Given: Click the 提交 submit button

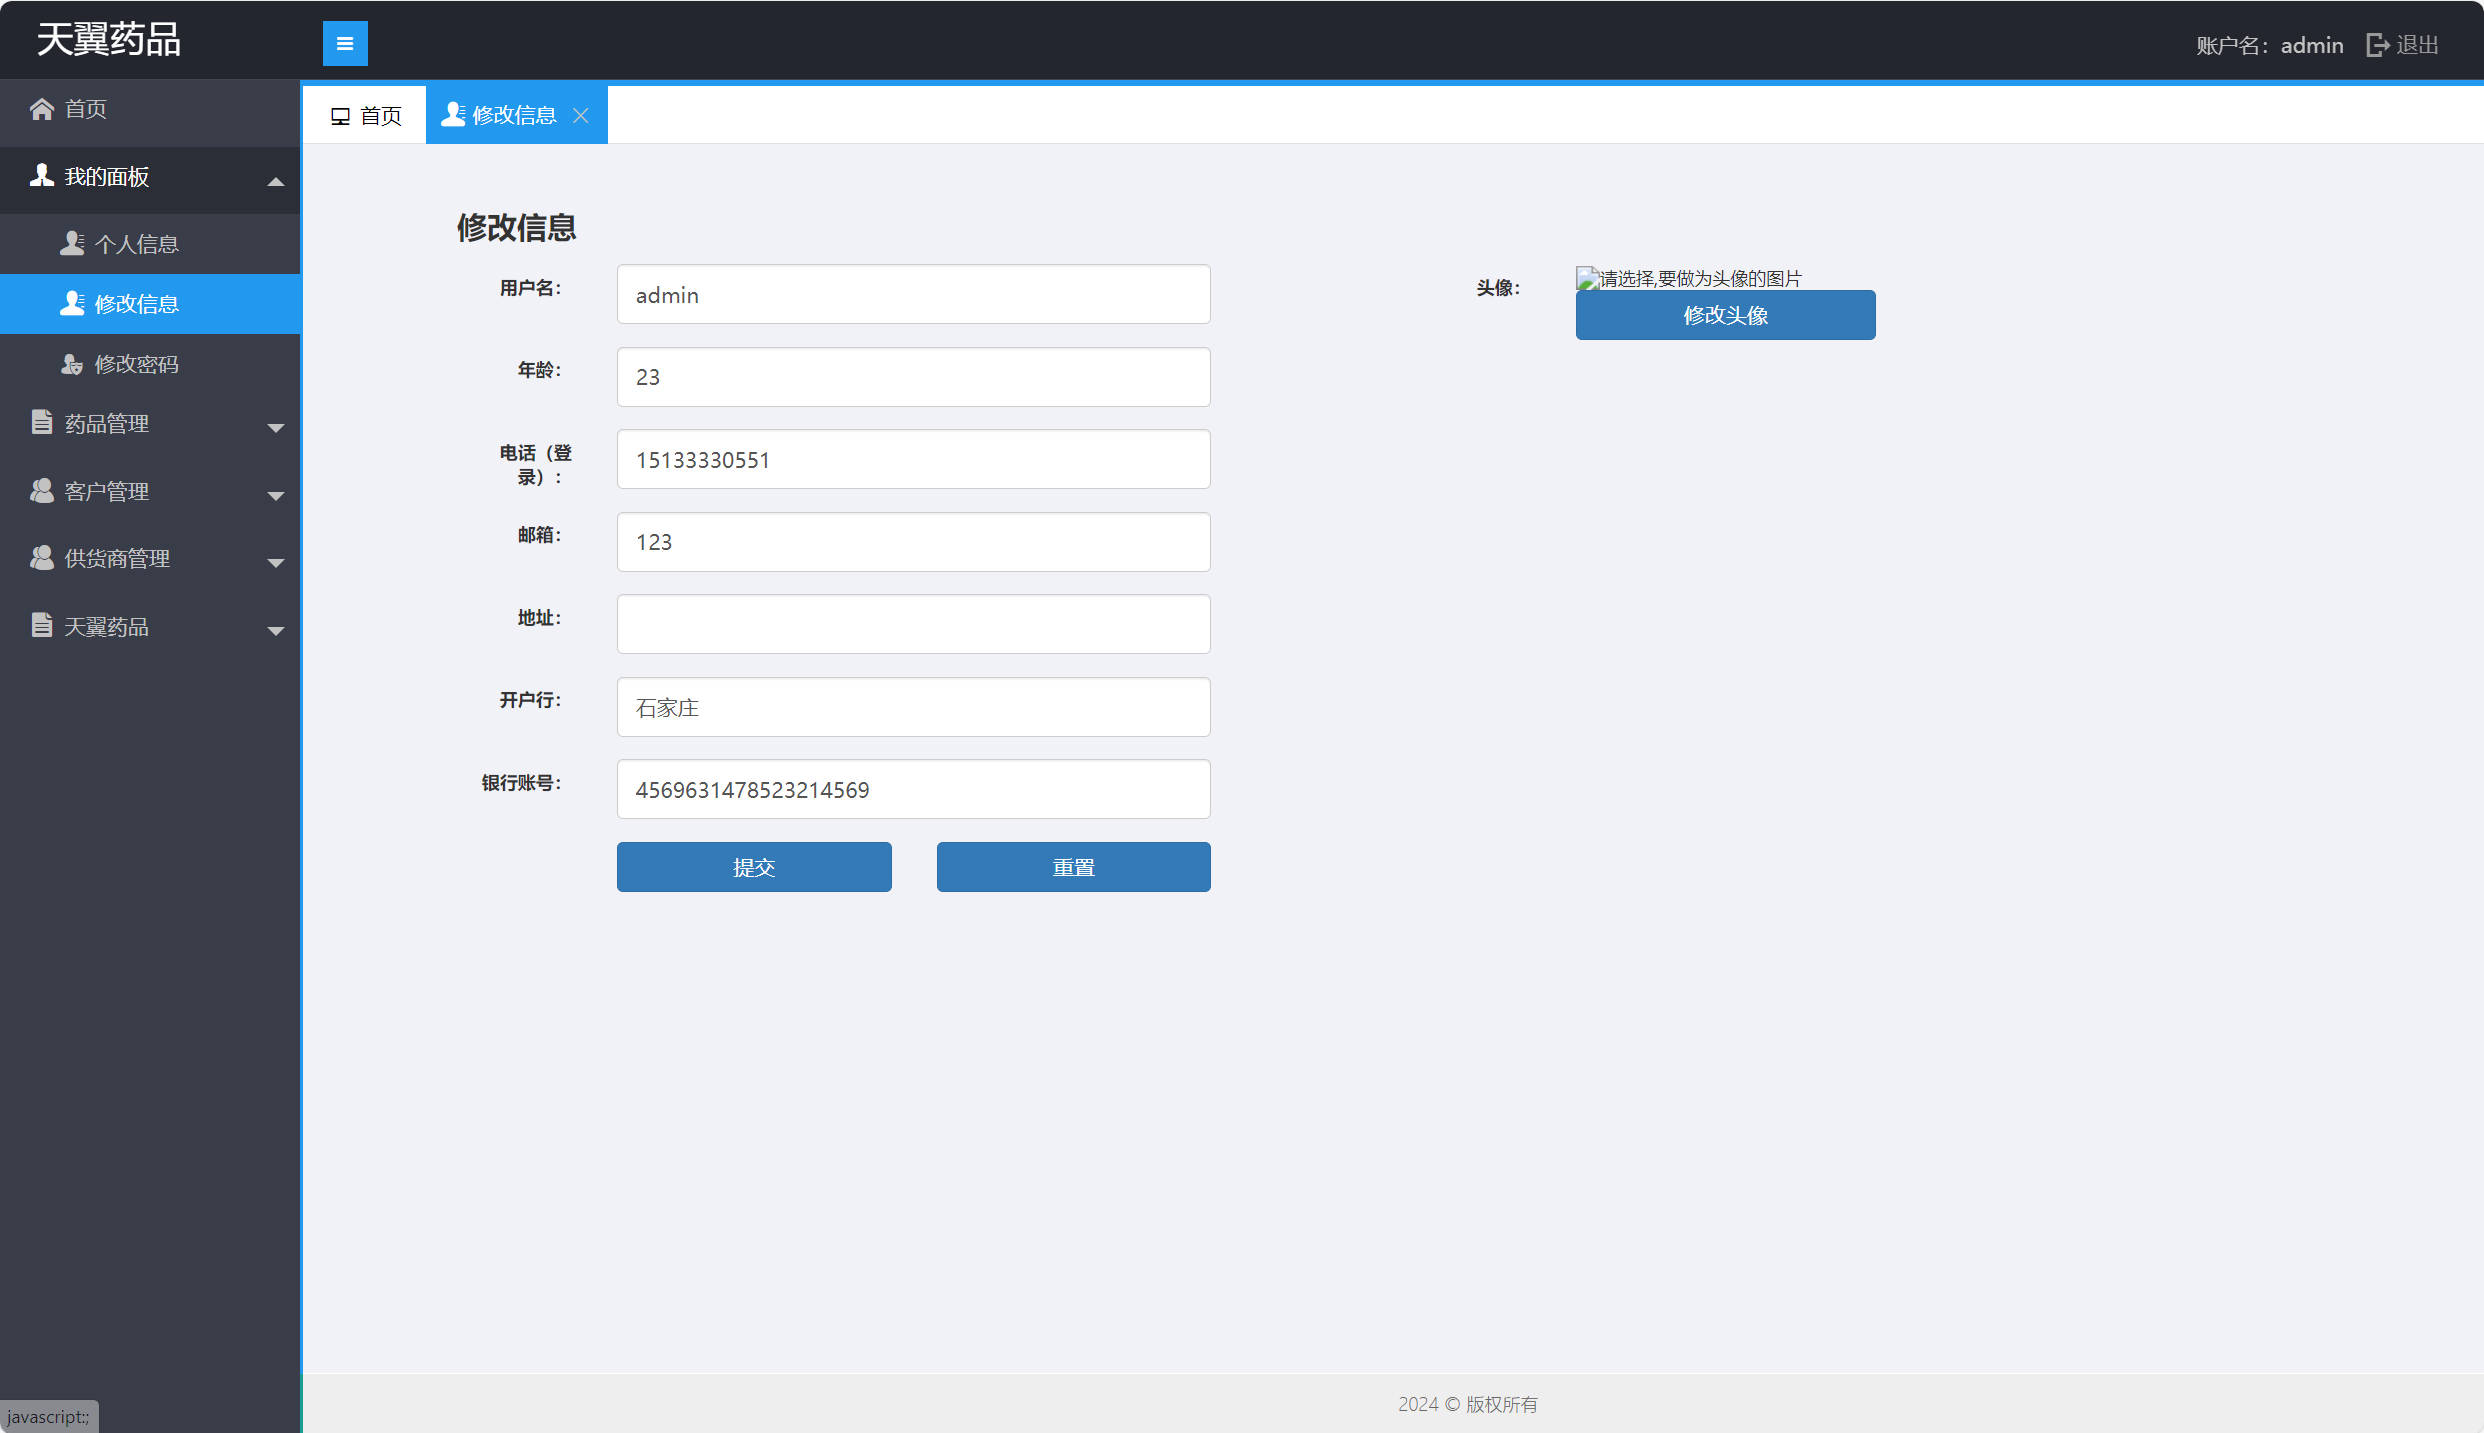Looking at the screenshot, I should pyautogui.click(x=753, y=867).
